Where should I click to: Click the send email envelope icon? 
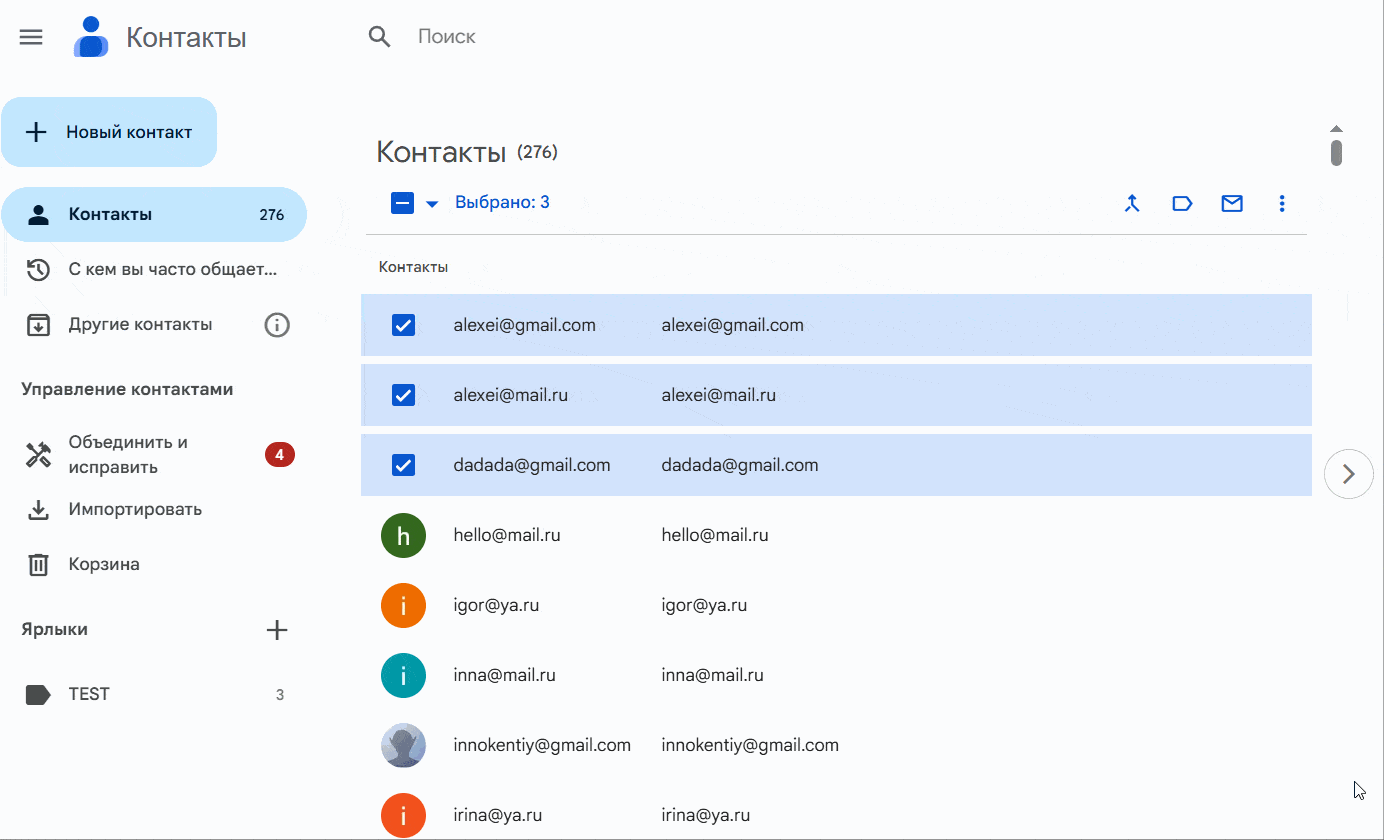(x=1232, y=203)
